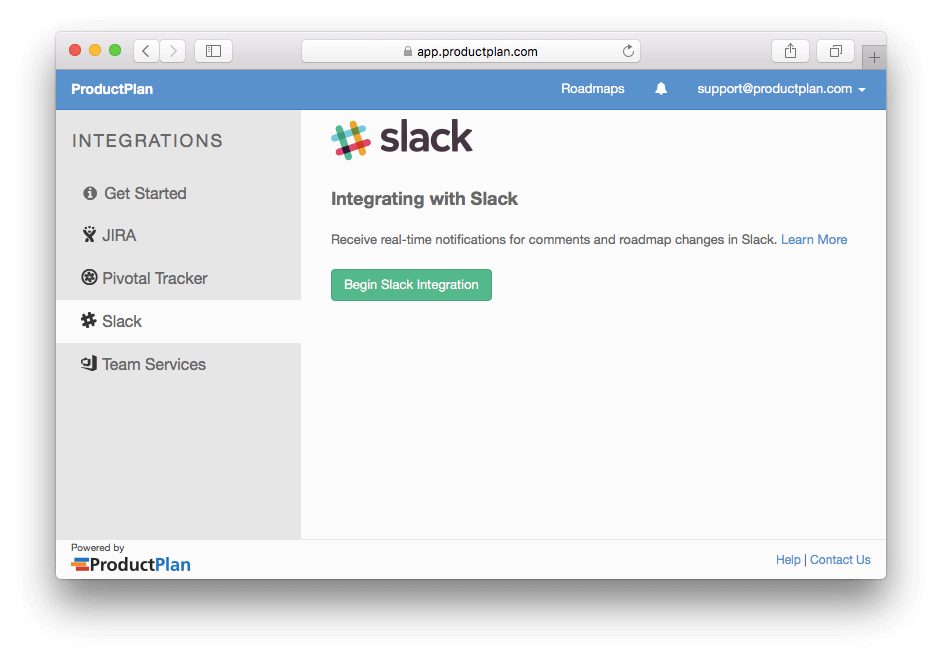The width and height of the screenshot is (942, 659).
Task: Open the Contact Us footer link
Action: (x=840, y=560)
